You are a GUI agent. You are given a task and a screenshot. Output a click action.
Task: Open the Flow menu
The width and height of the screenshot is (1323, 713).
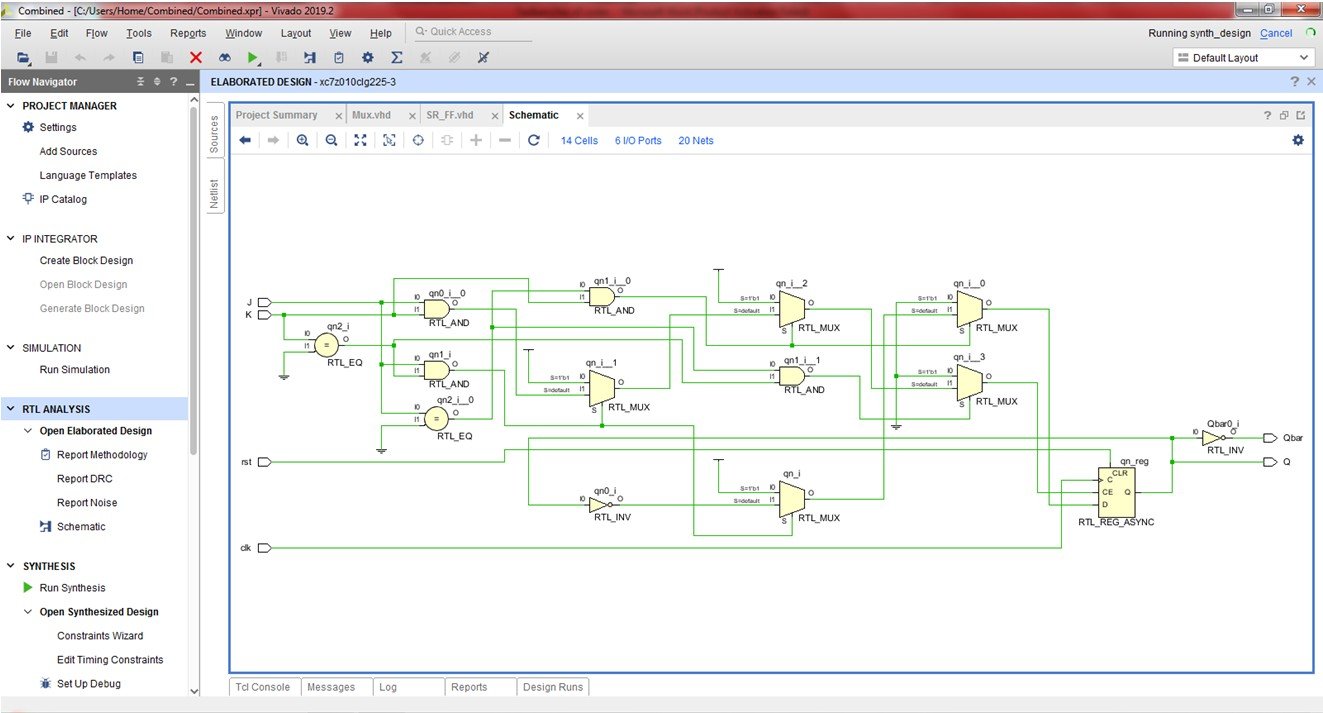(97, 33)
